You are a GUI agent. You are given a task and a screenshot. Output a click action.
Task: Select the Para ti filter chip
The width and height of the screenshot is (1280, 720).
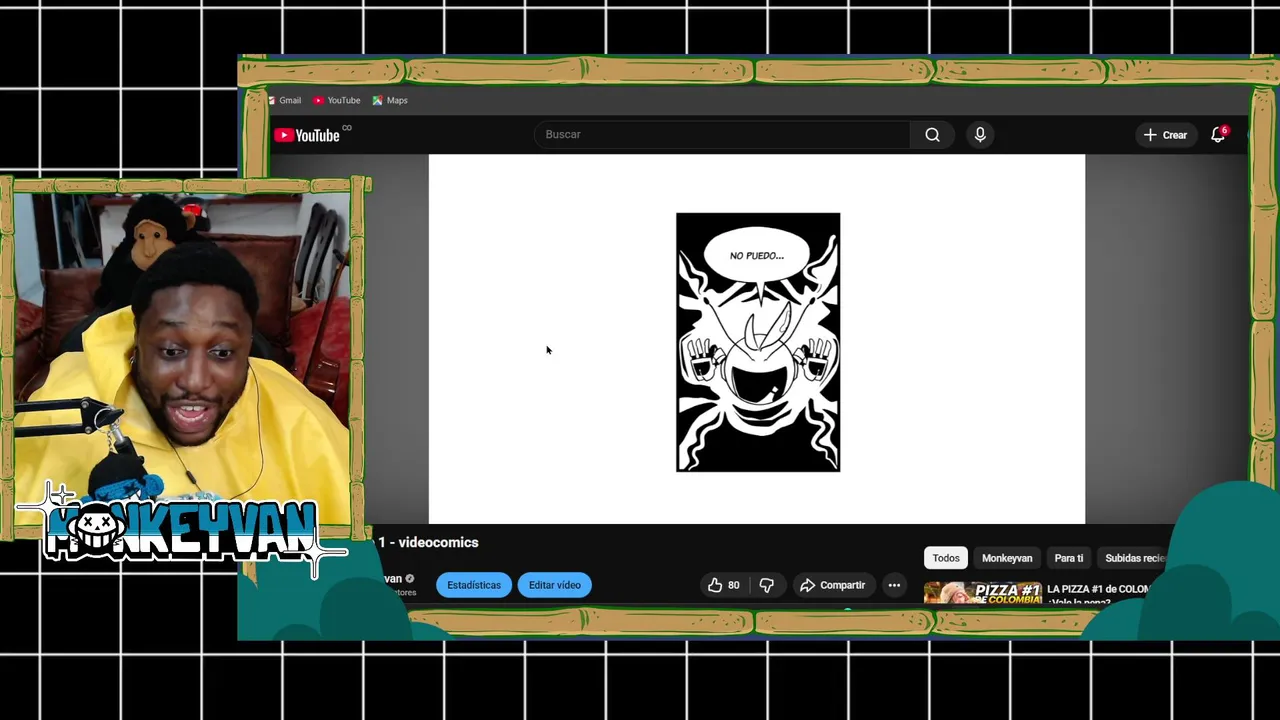point(1069,558)
